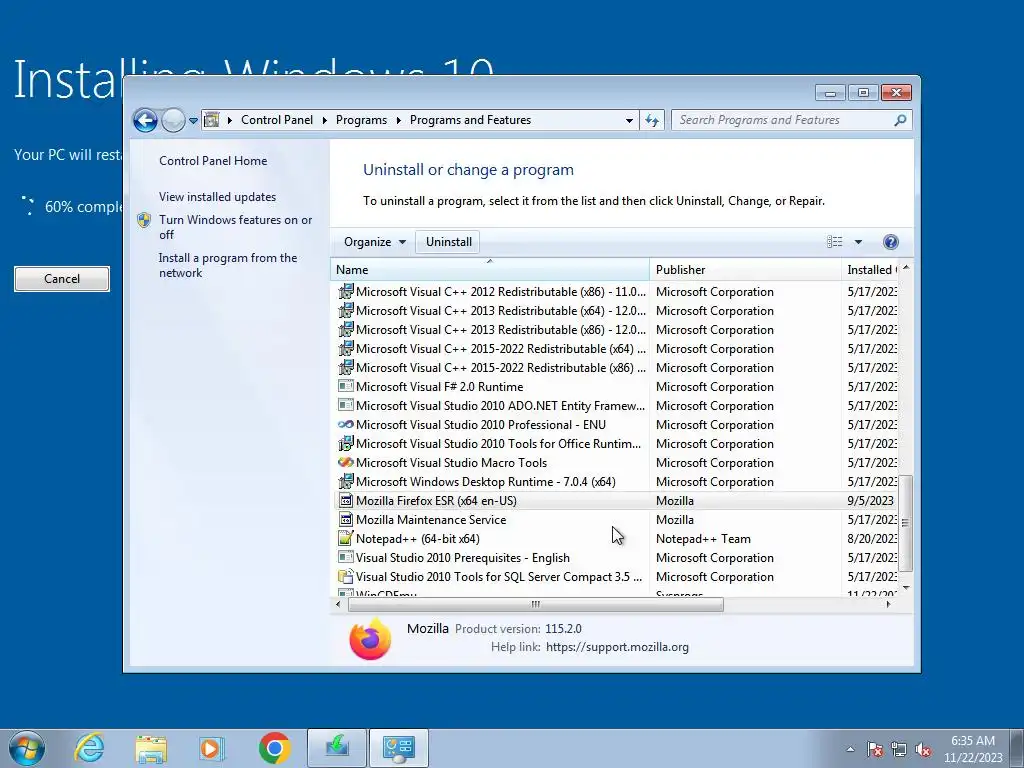Click the 9/5/2023 install date cell
This screenshot has height=768, width=1024.
[x=871, y=501]
